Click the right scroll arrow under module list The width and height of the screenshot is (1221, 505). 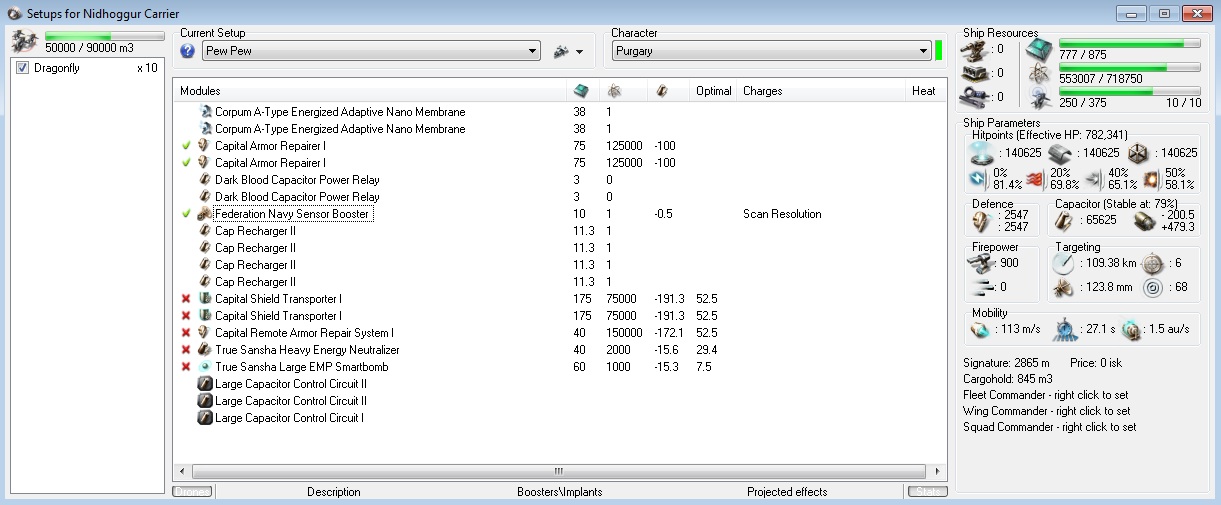click(939, 471)
